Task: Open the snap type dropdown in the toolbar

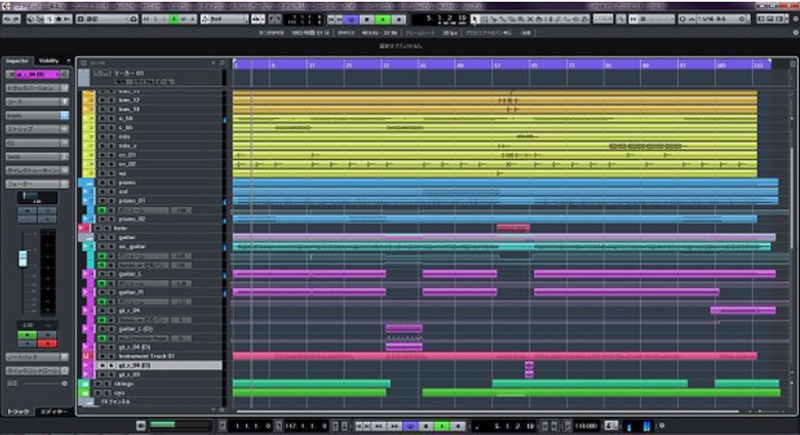Action: coord(659,19)
